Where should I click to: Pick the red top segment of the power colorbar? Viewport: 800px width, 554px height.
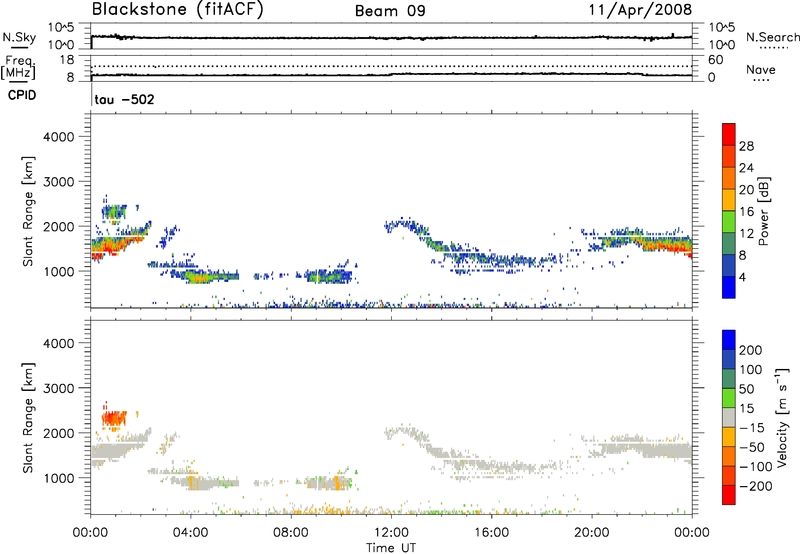click(x=729, y=134)
